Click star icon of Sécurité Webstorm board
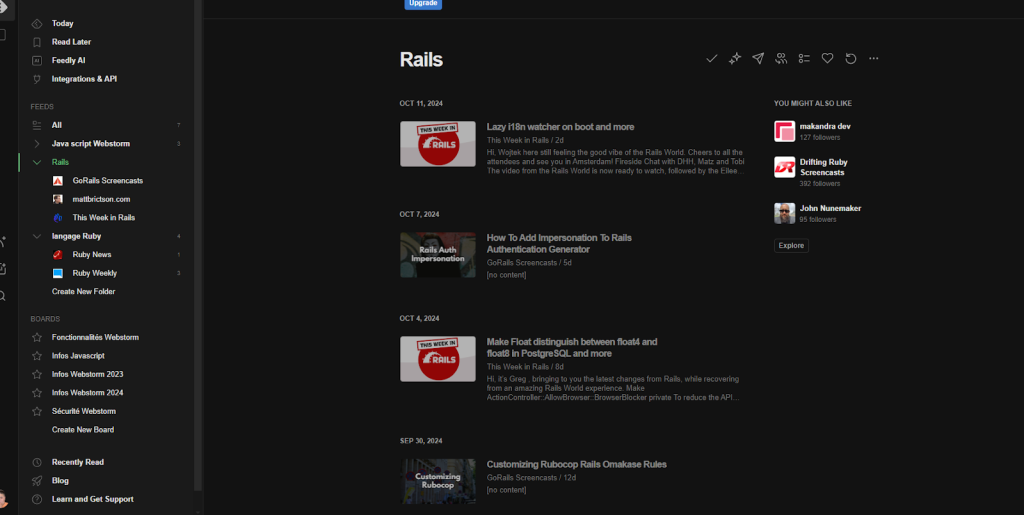This screenshot has width=1024, height=515. click(x=37, y=411)
